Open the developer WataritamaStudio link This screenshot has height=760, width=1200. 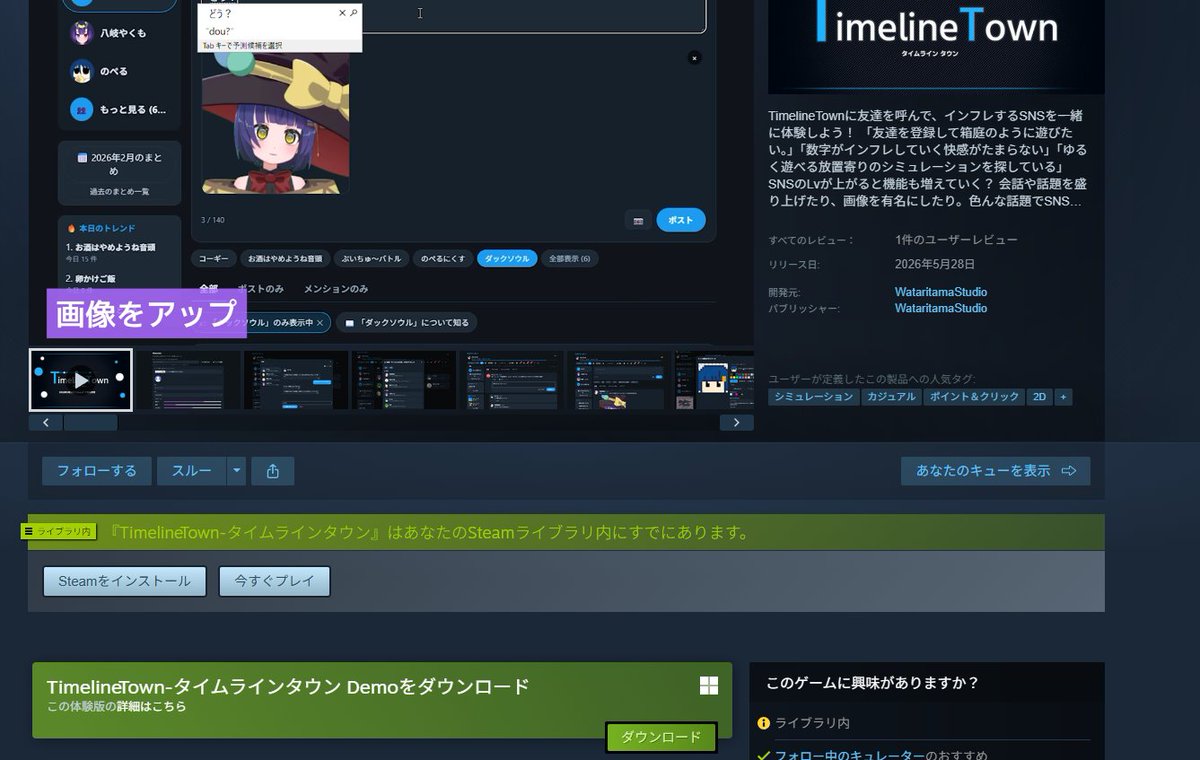pos(941,292)
